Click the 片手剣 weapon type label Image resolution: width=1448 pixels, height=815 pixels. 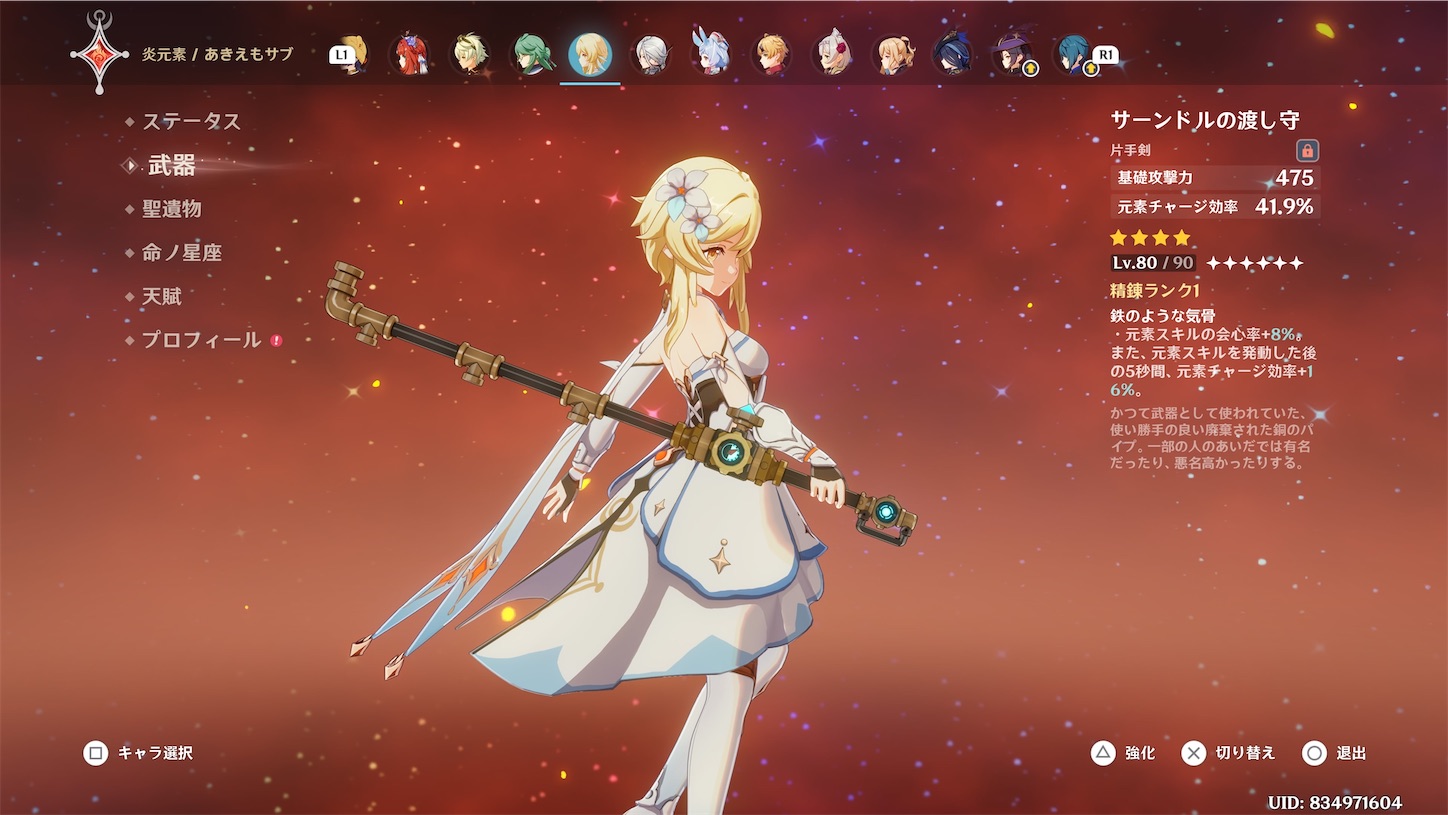[x=1130, y=151]
